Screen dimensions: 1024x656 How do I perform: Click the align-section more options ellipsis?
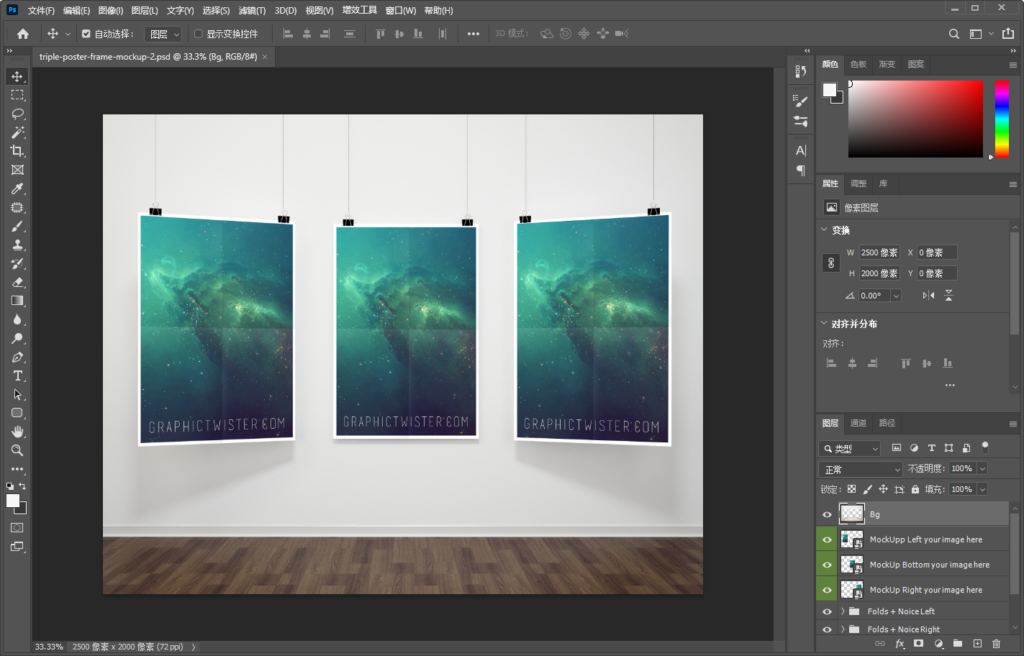[950, 385]
